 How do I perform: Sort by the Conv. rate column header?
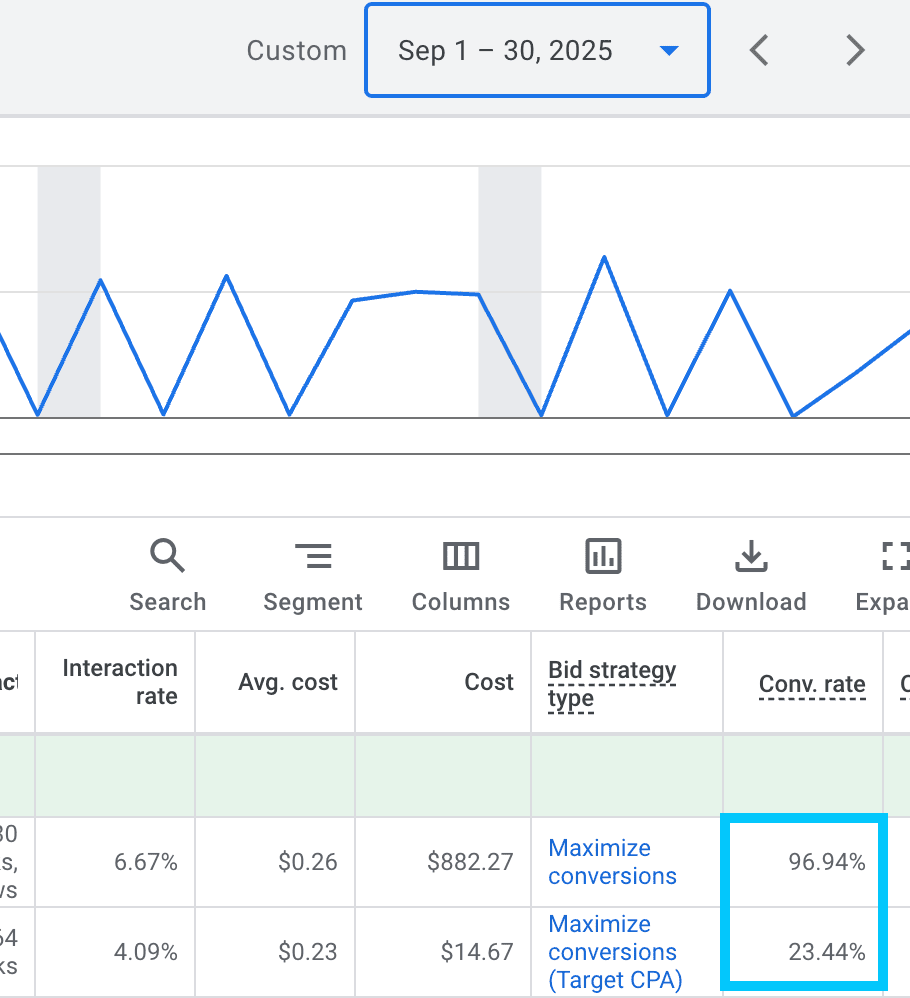point(812,684)
